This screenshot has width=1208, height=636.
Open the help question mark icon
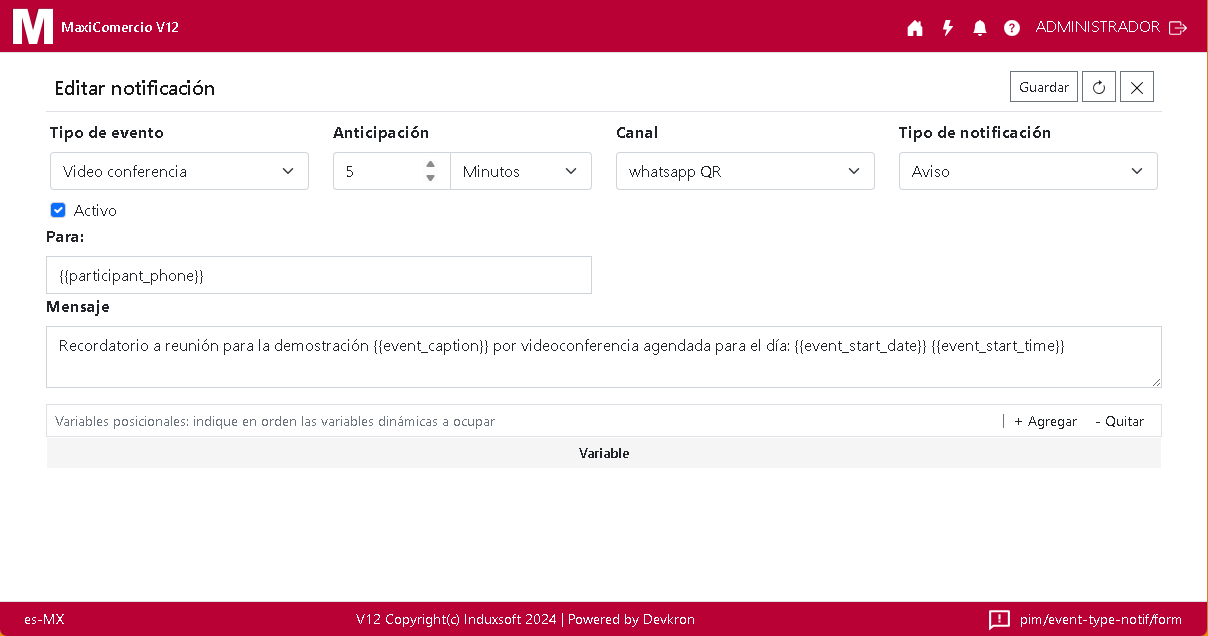tap(1011, 28)
